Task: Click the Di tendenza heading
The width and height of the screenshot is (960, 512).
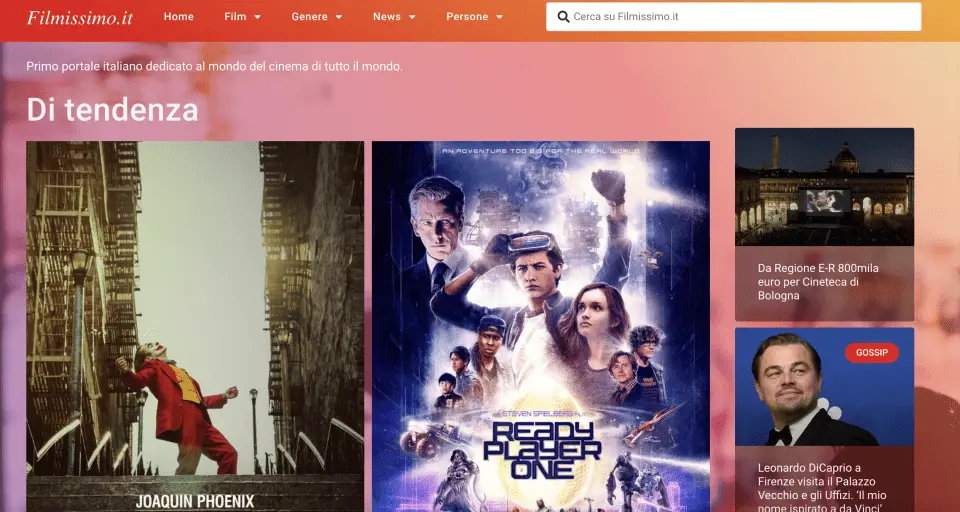Action: [113, 110]
